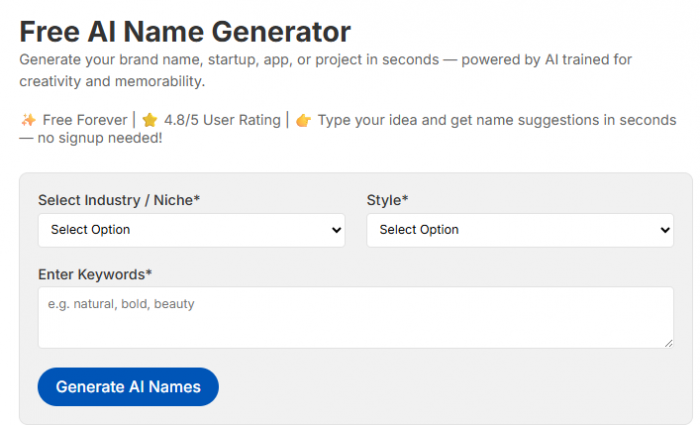
Task: Click the gold star rating icon
Action: coord(150,120)
